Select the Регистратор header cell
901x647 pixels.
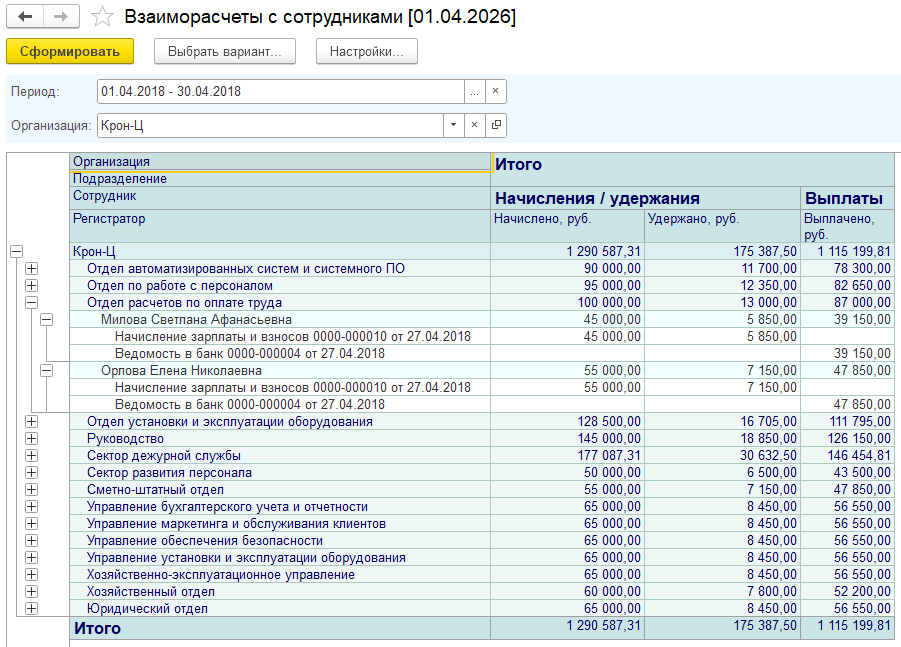click(x=280, y=226)
